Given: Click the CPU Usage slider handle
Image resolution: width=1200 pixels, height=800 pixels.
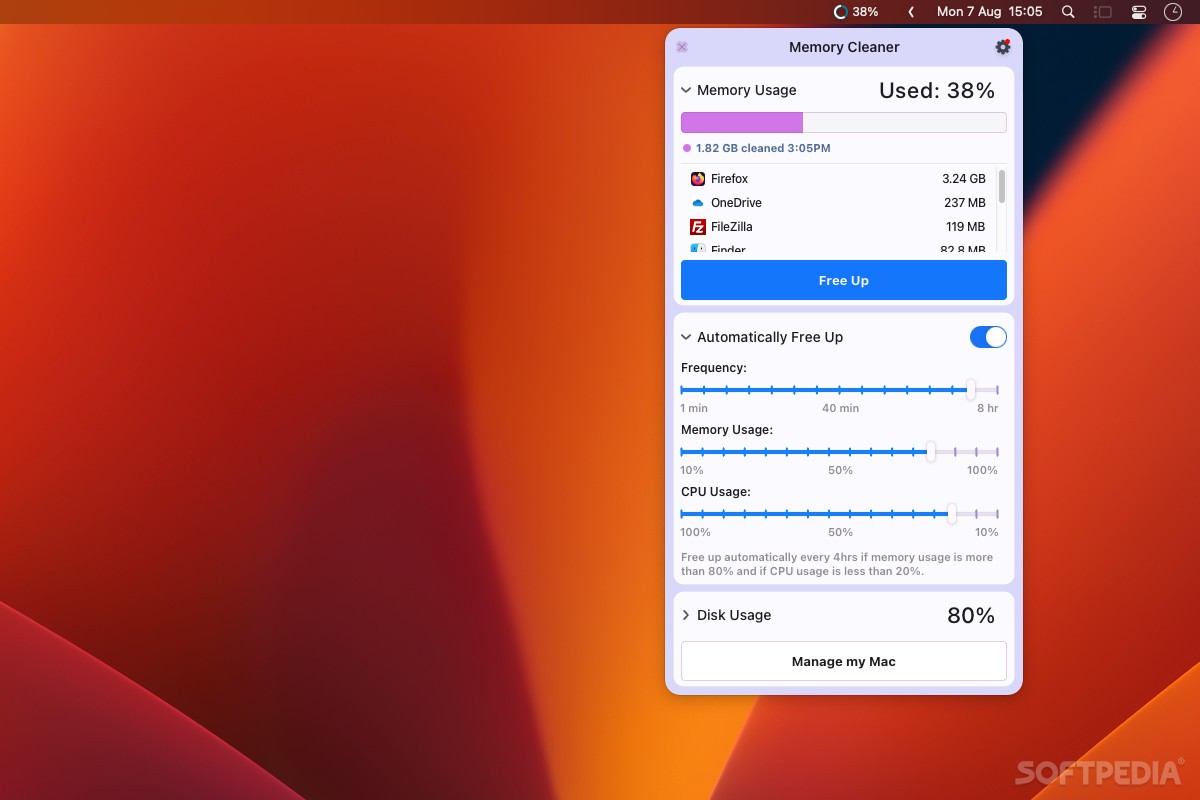Looking at the screenshot, I should point(952,514).
